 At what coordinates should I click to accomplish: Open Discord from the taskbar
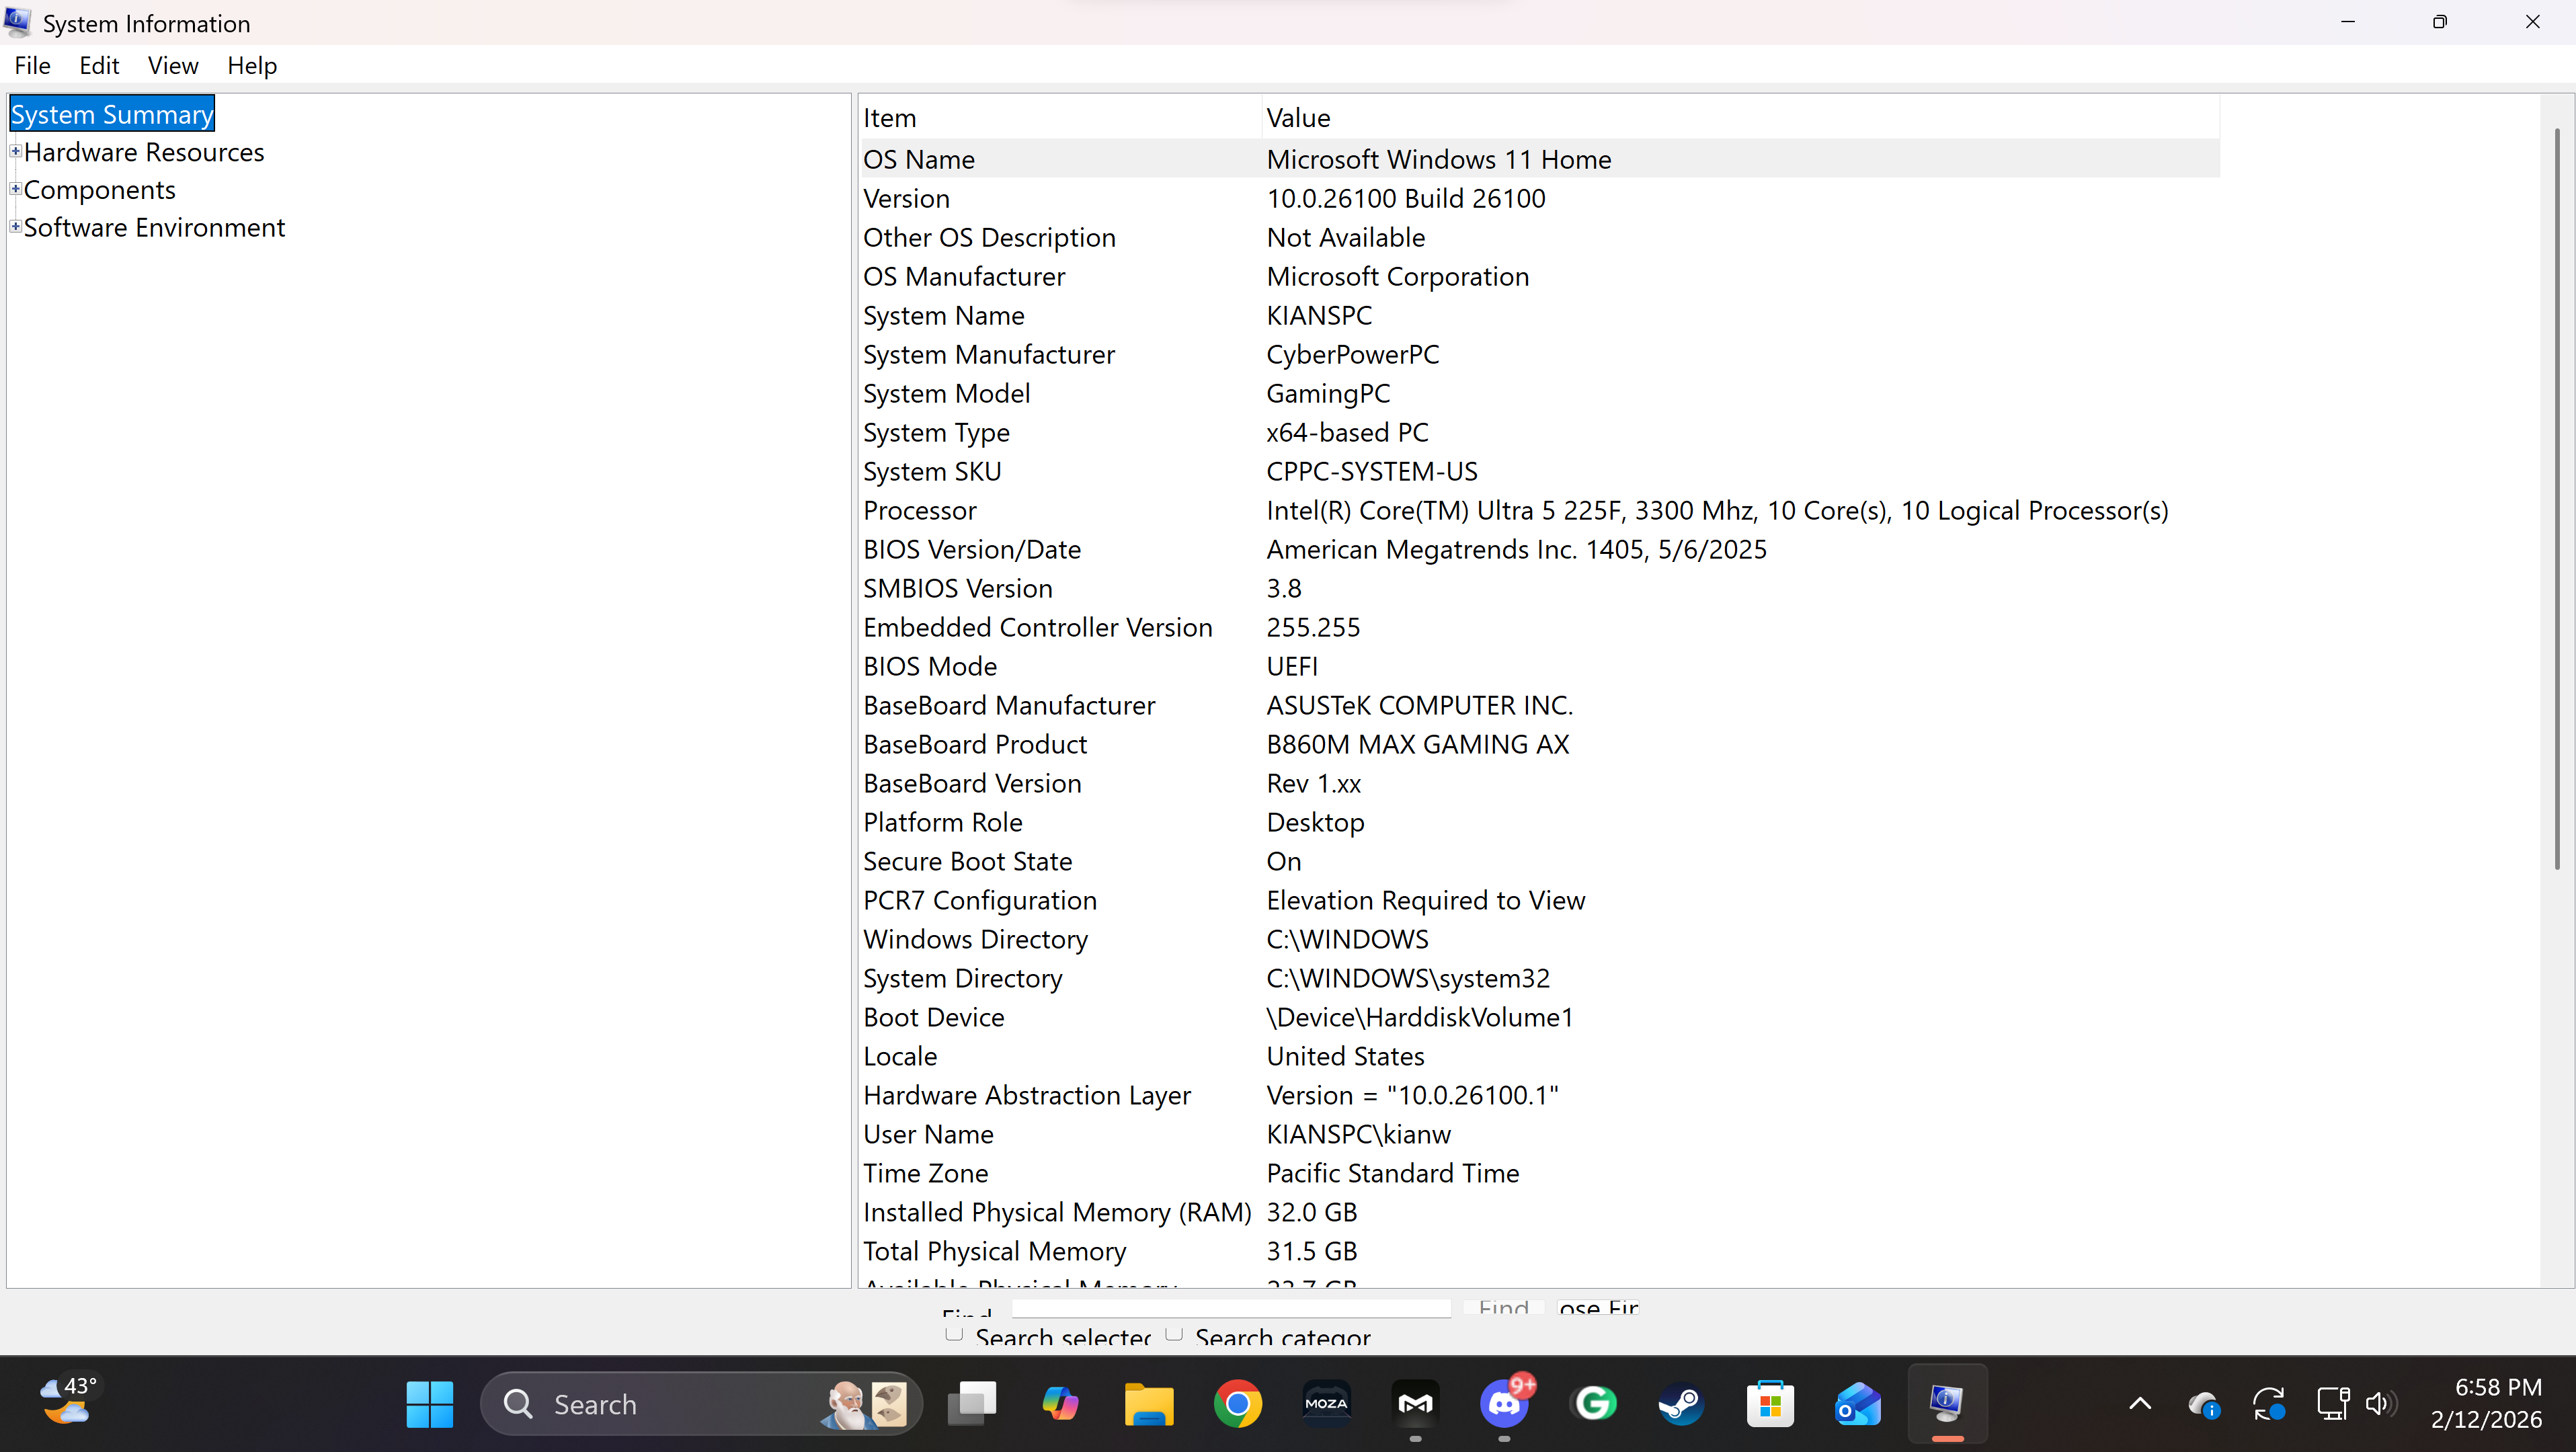(x=1505, y=1404)
